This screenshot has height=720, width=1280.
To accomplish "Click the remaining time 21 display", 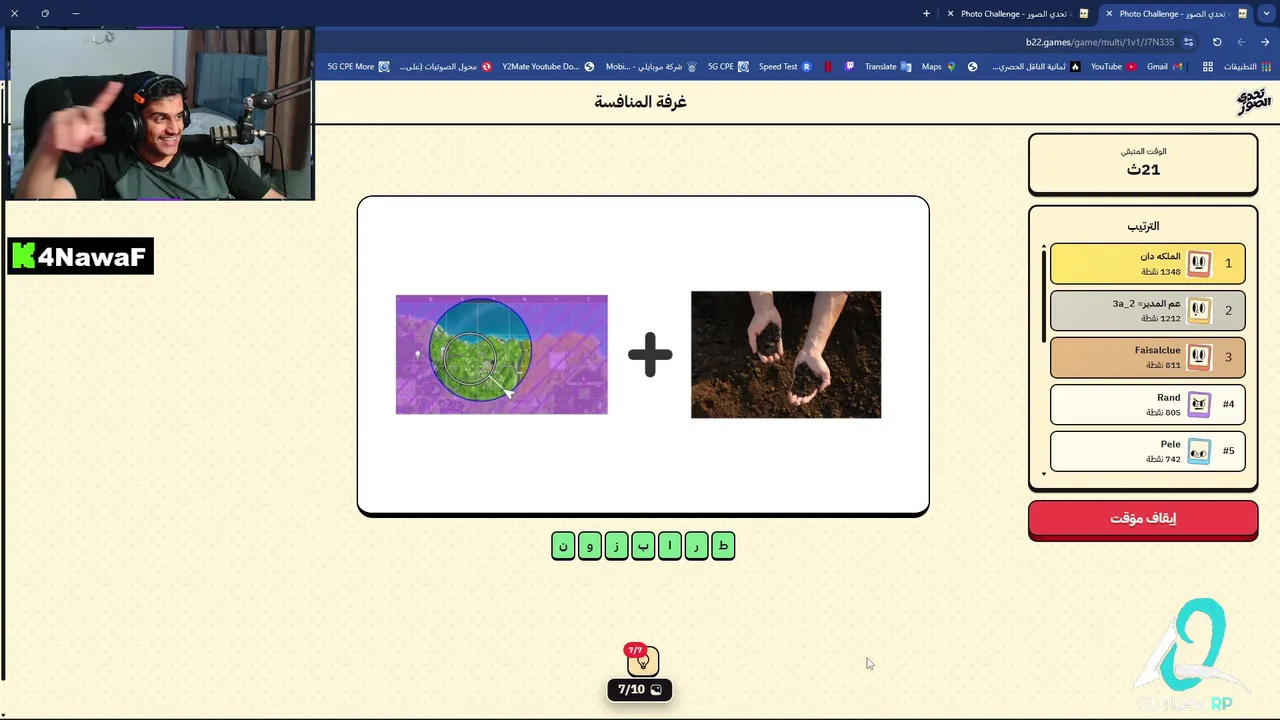I will [1143, 169].
